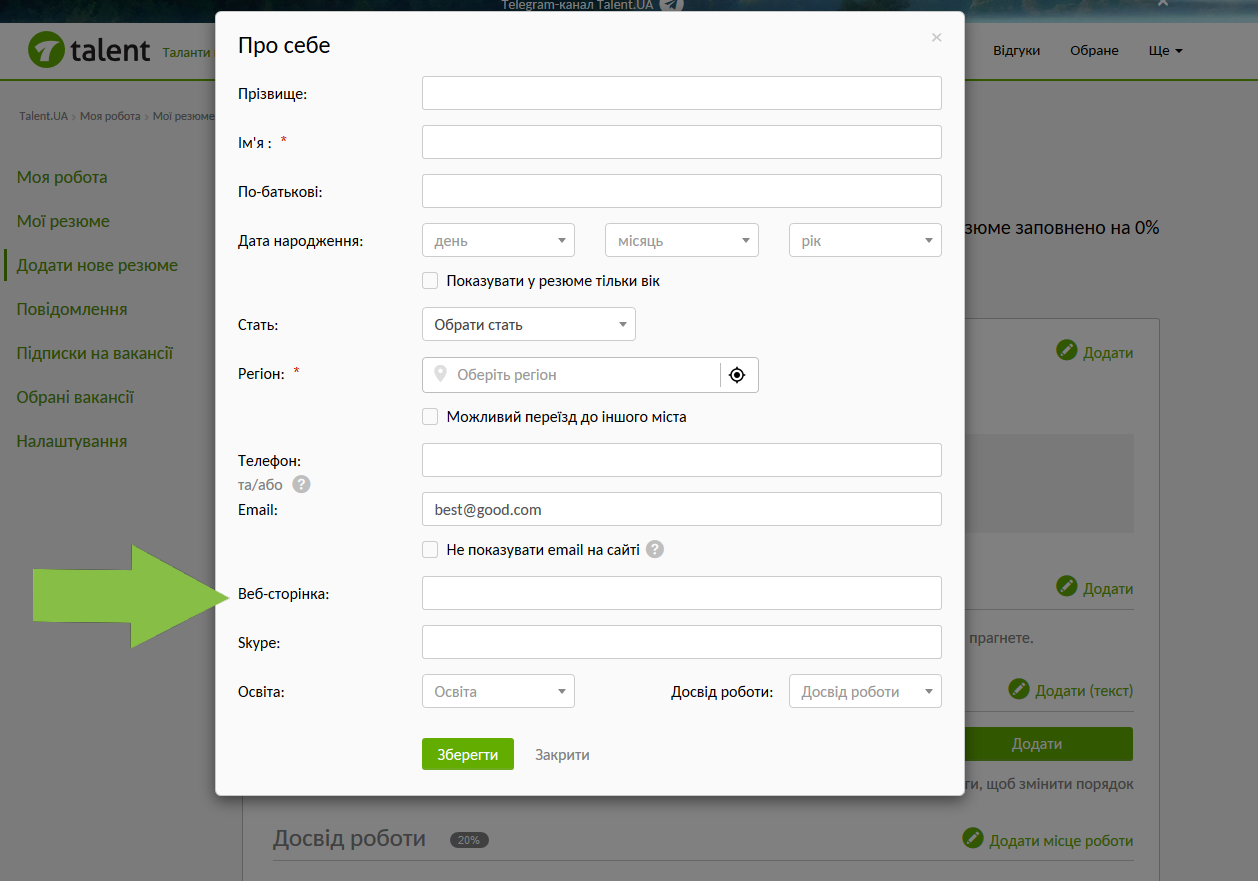Viewport: 1258px width, 881px height.
Task: Open Налаштування in sidebar
Action: pos(72,441)
